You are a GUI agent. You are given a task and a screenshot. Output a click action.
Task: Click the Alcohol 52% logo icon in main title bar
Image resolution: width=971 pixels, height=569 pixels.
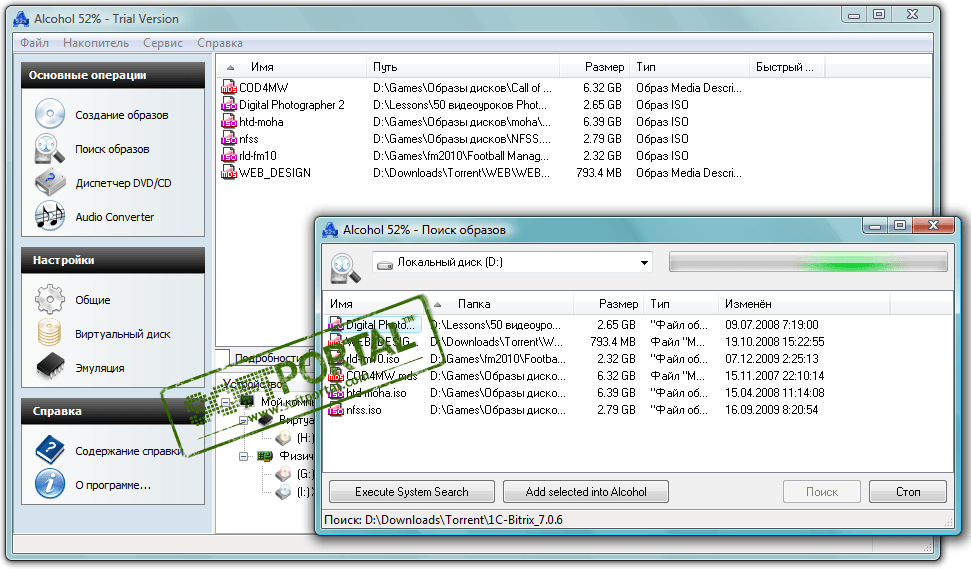pos(21,19)
